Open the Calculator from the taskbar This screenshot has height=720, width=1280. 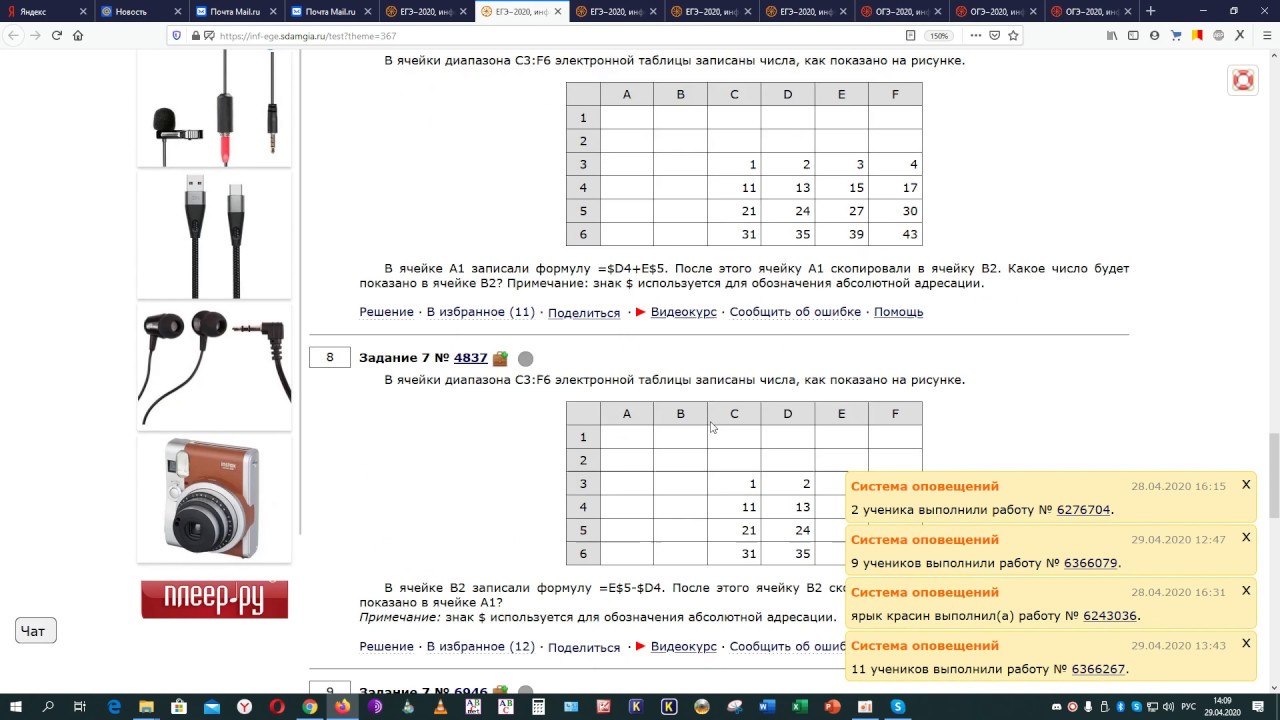pos(538,707)
